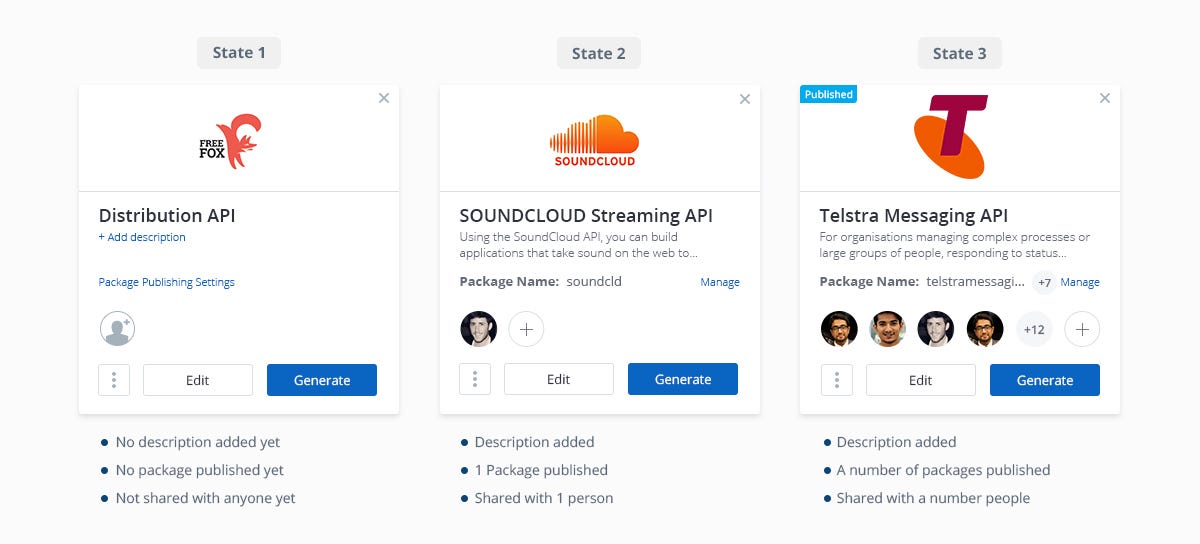Click Edit on Telstra card
The image size is (1200, 544).
click(x=921, y=380)
